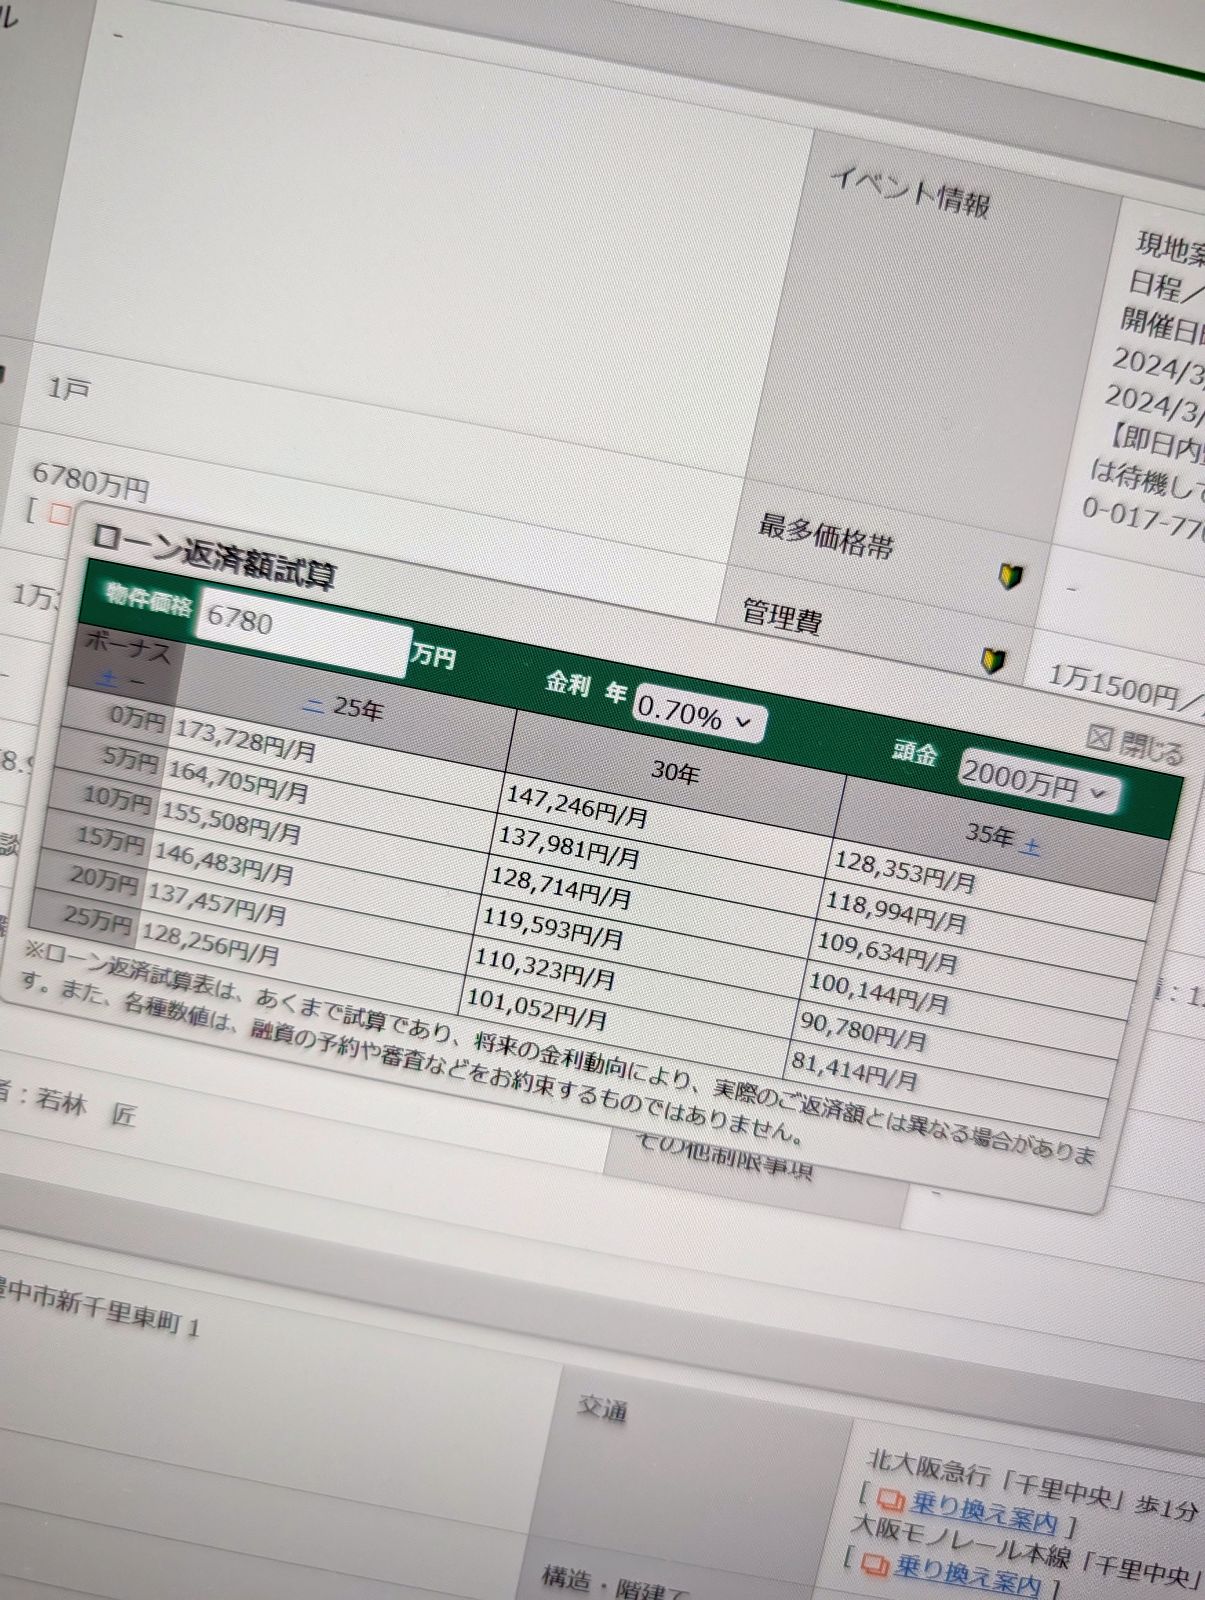Click the 10万円 bonus row label
The image size is (1205, 1600).
pos(117,798)
